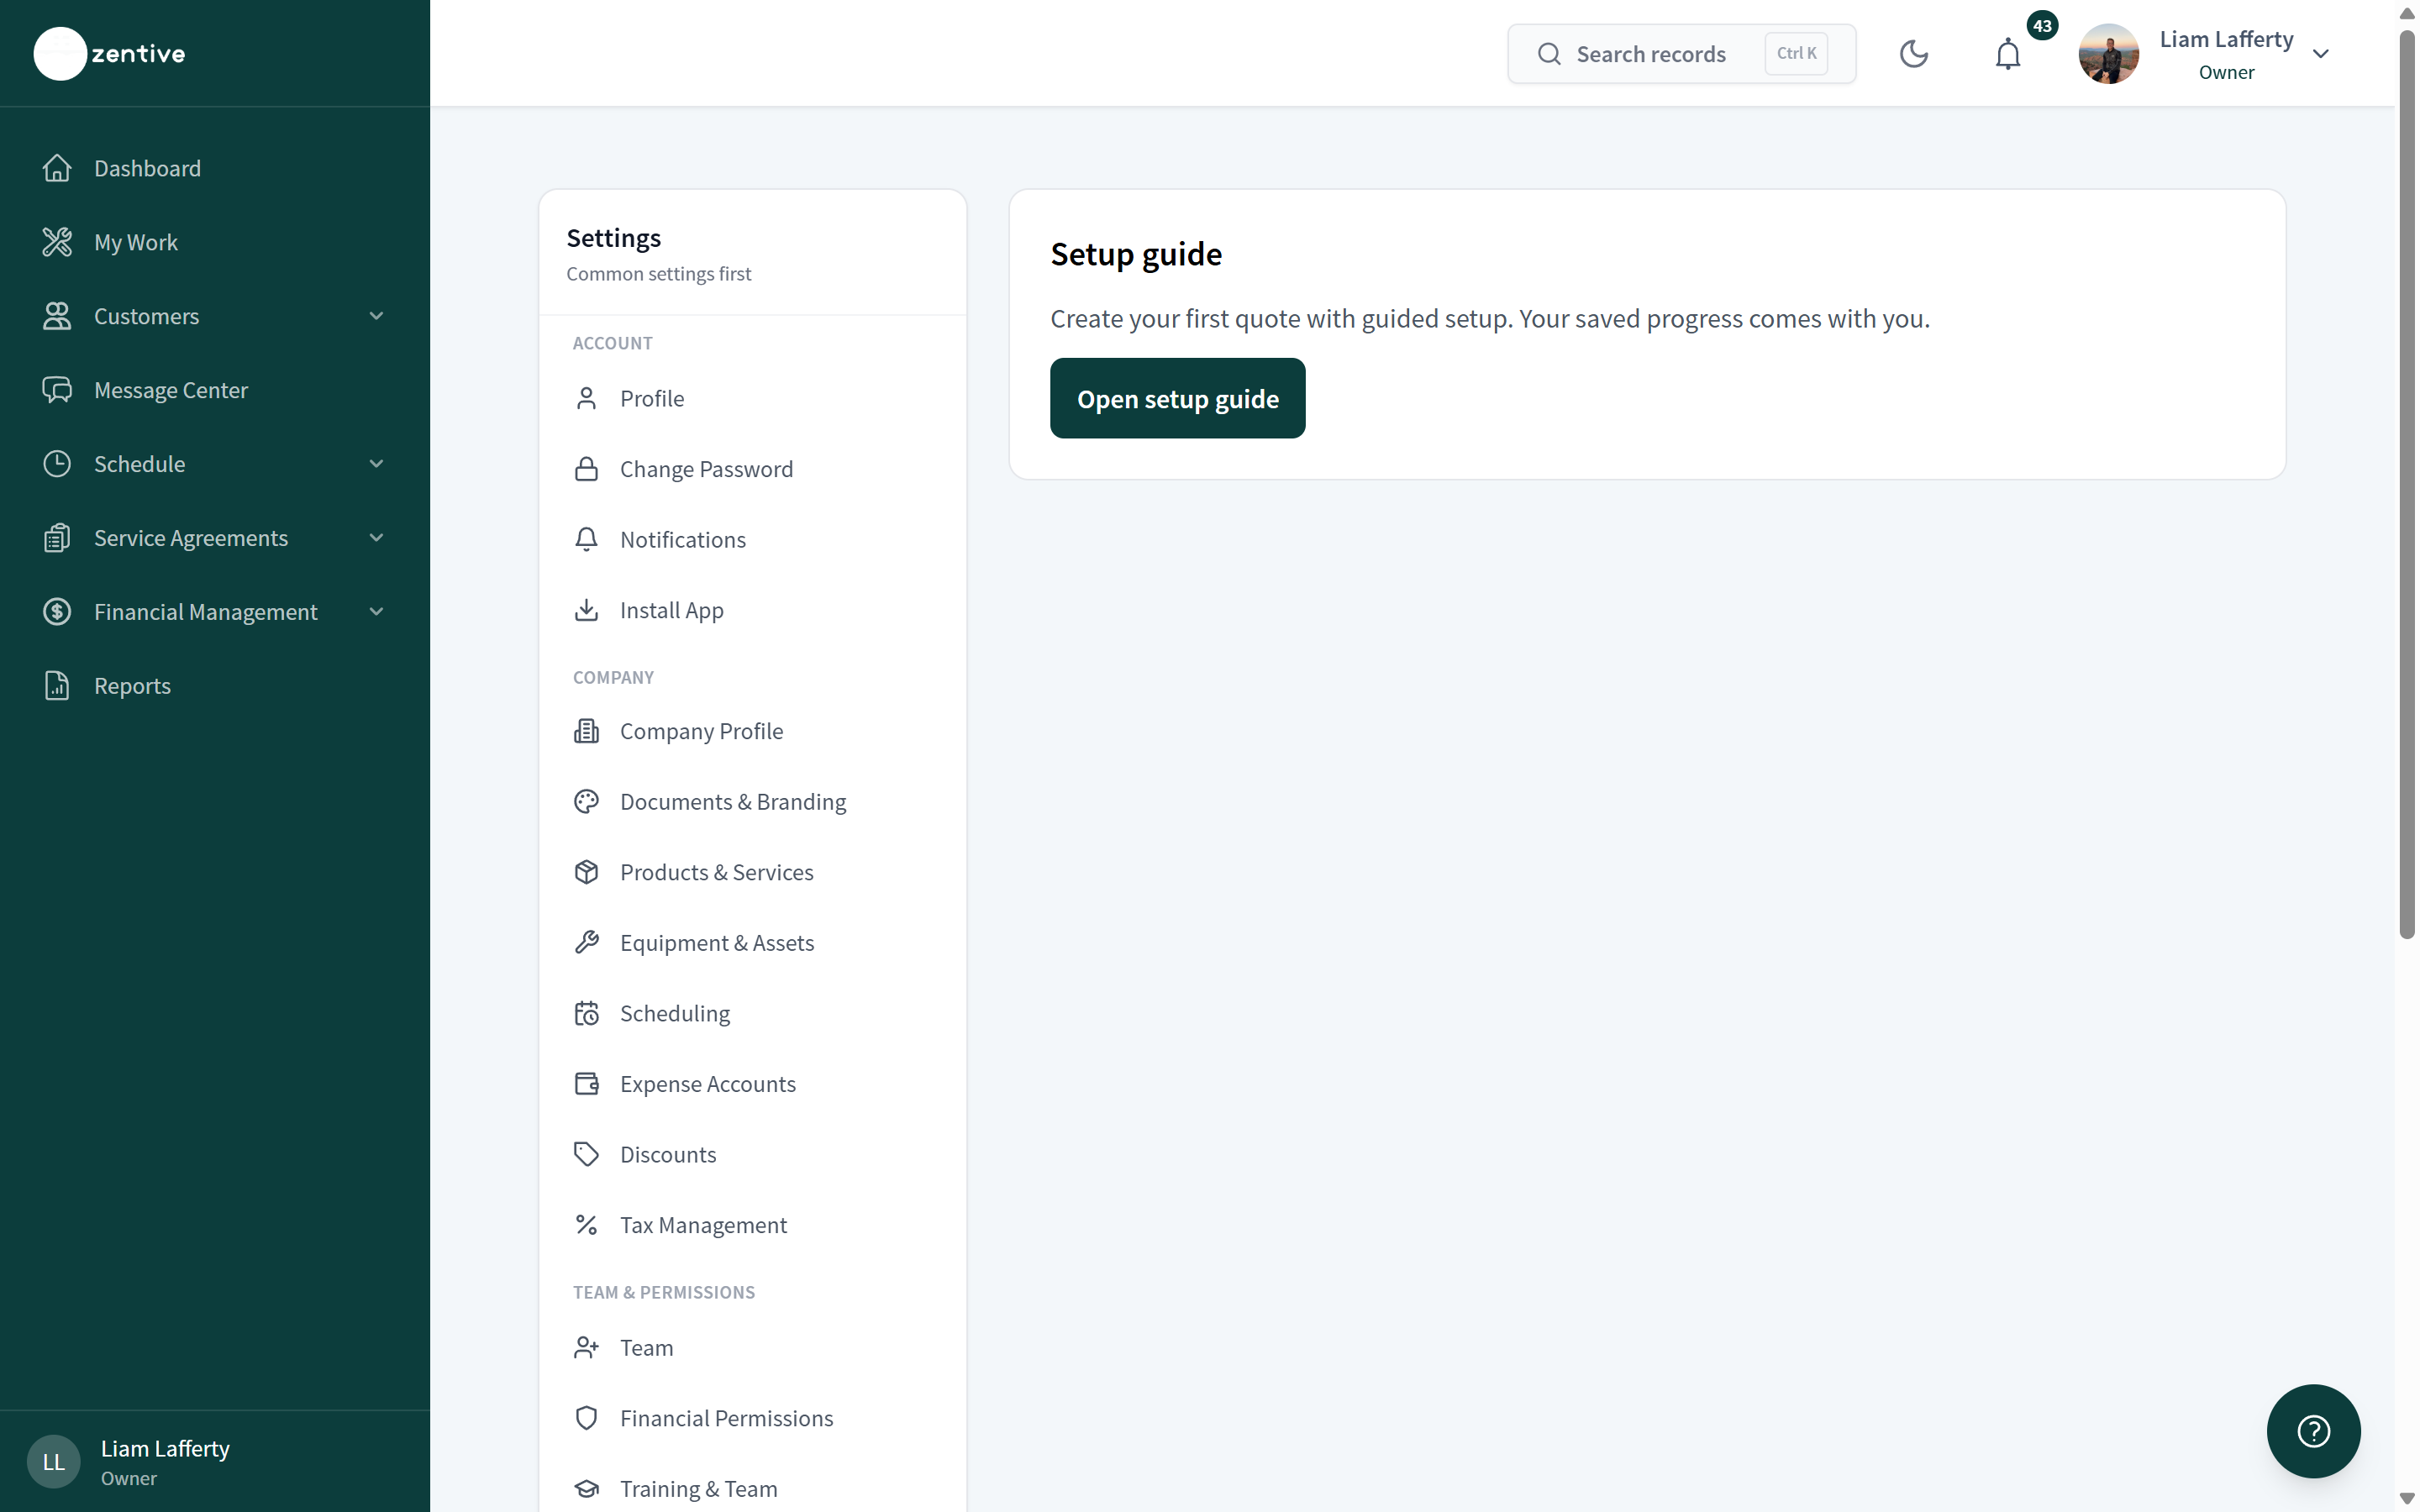2420x1512 pixels.
Task: Click the Open setup guide button
Action: click(x=1177, y=398)
